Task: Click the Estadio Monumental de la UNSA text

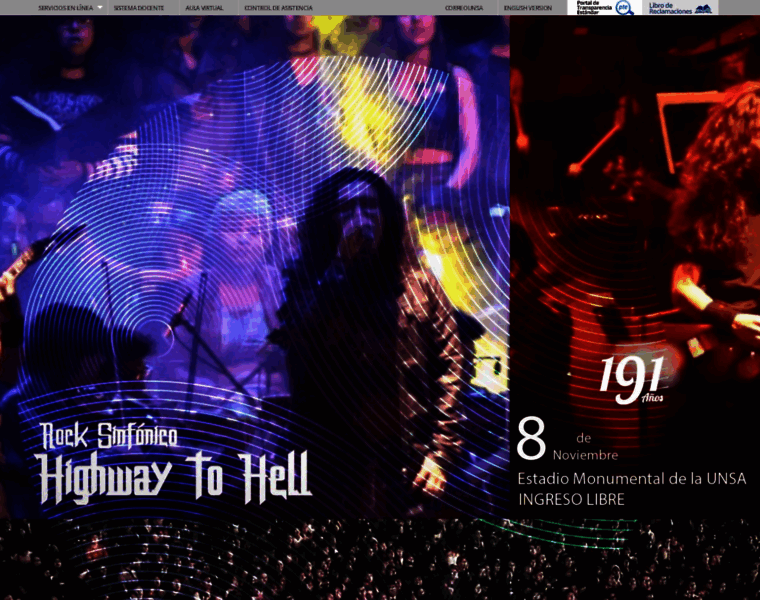Action: point(632,479)
